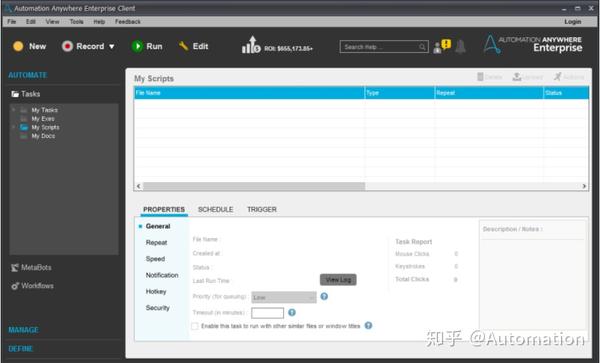Switch to the SCHEDULE tab
The image size is (600, 363).
point(215,210)
